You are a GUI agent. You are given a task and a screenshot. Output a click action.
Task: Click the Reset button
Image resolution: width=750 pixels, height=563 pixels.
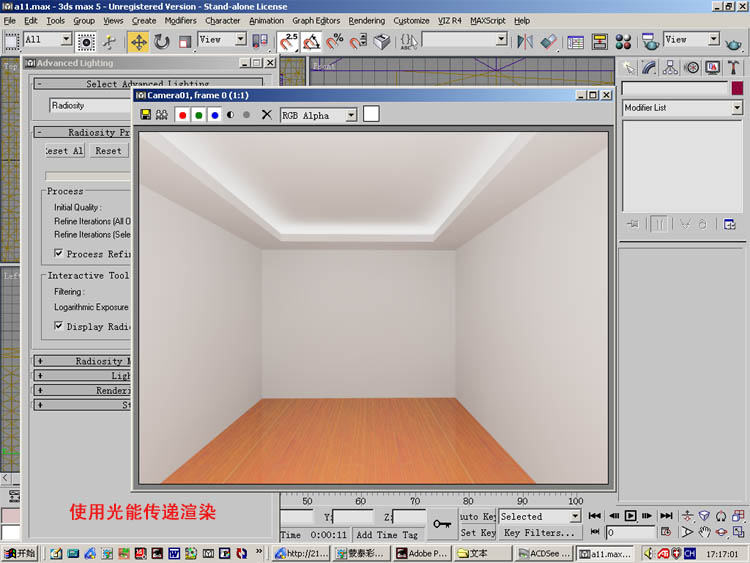[x=109, y=151]
